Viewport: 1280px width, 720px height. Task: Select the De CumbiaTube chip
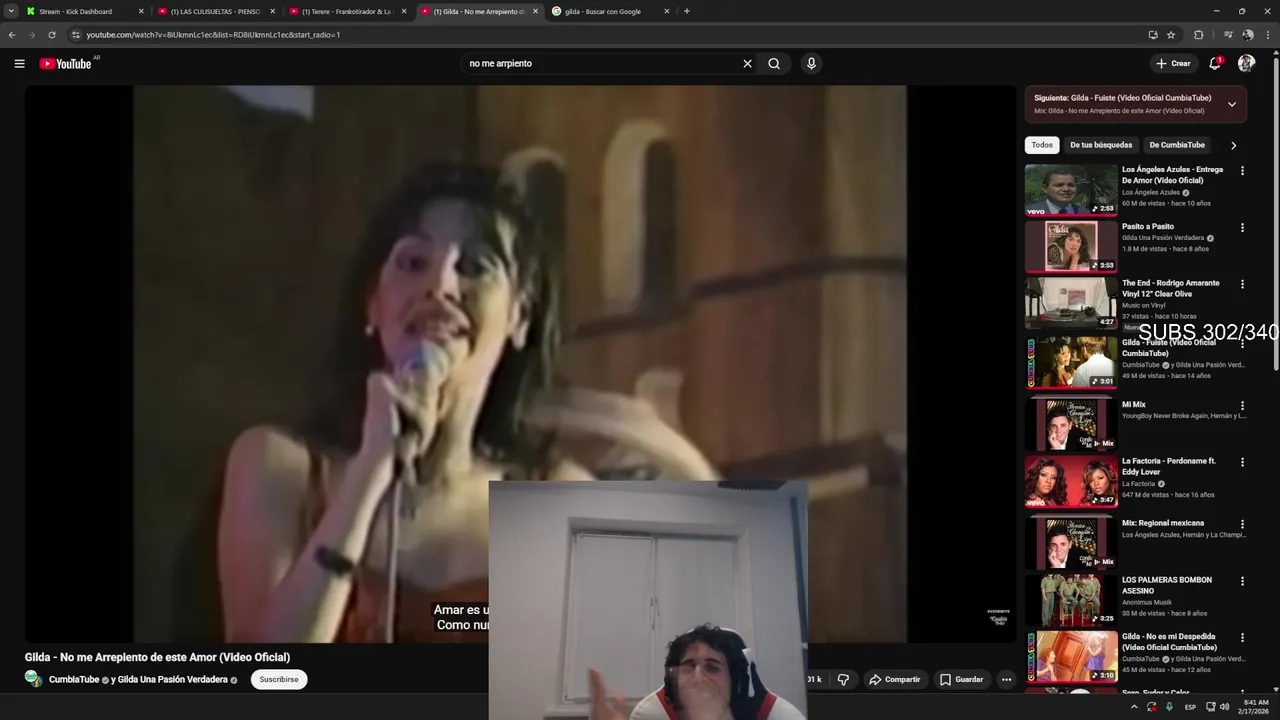point(1177,145)
